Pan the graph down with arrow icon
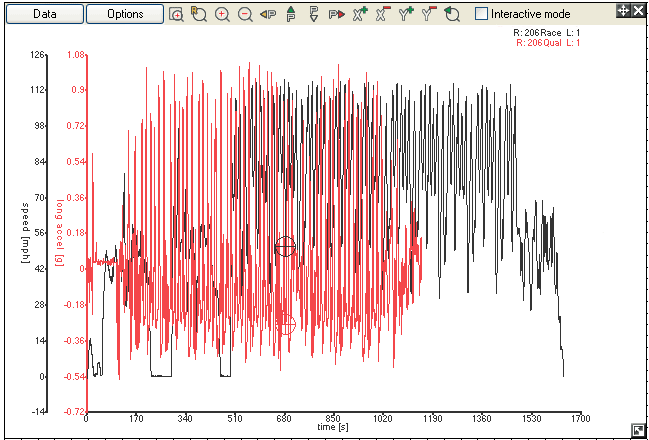This screenshot has height=440, width=649. pos(314,15)
